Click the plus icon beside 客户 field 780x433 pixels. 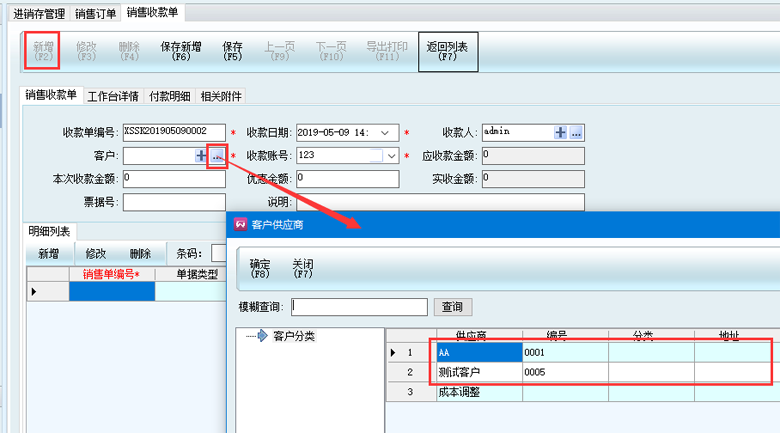201,156
